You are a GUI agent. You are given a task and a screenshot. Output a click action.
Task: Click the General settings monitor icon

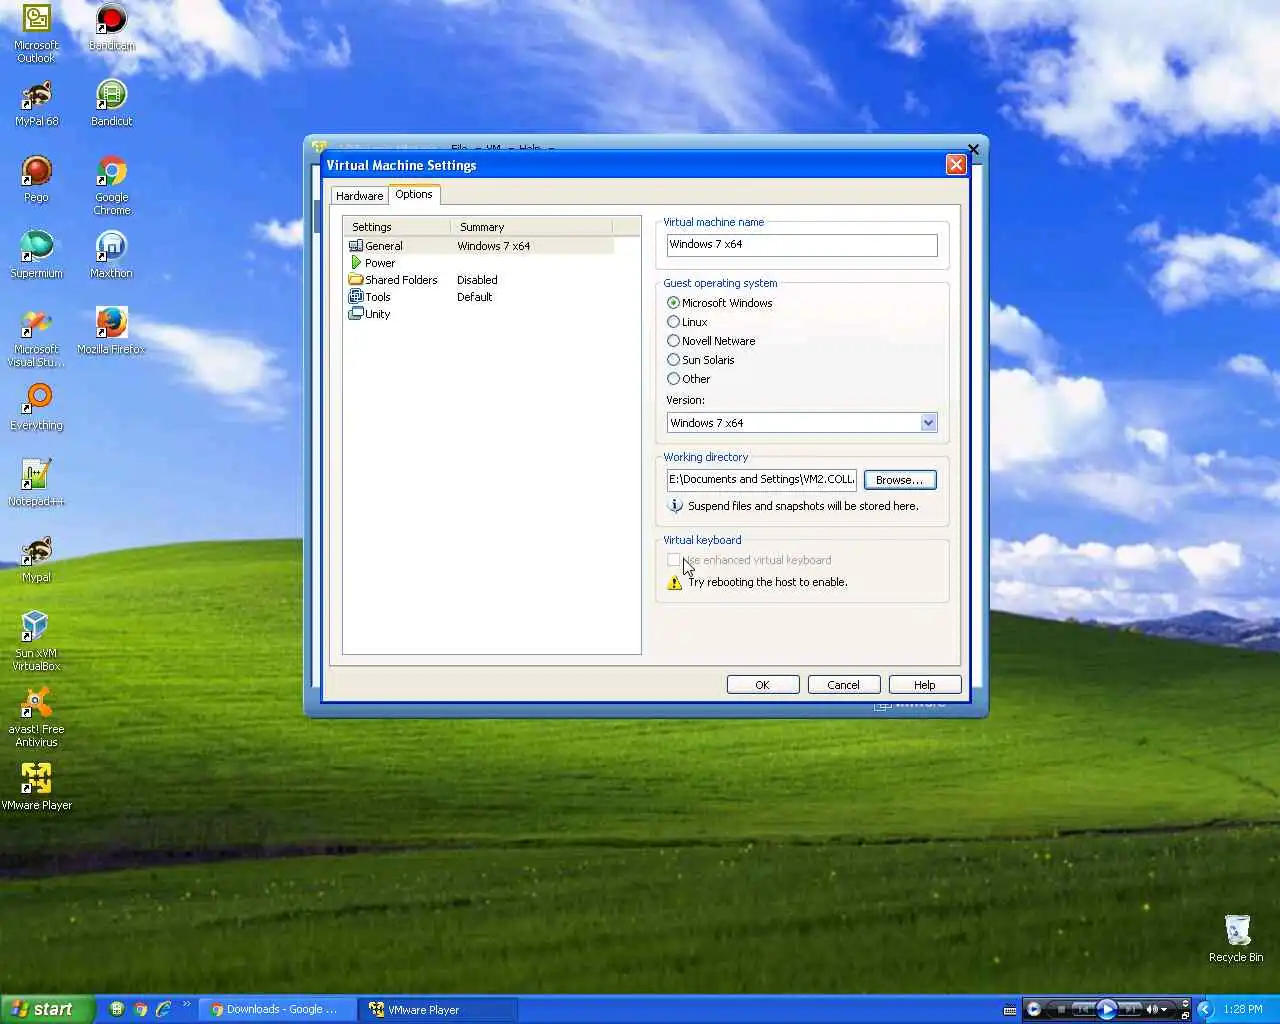(x=355, y=246)
